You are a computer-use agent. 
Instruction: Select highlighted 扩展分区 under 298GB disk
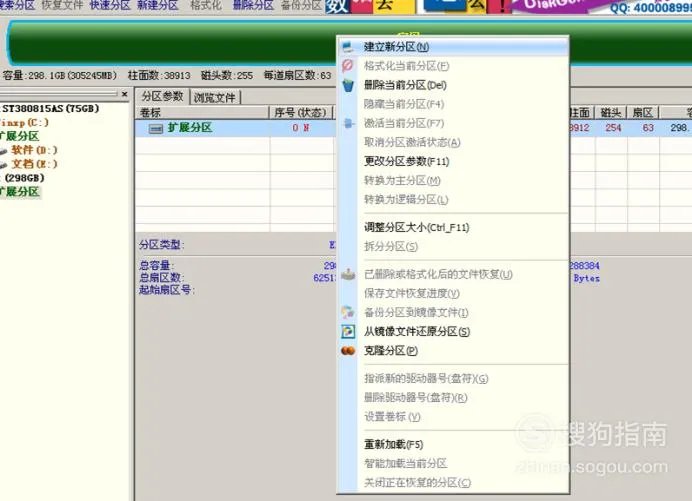[x=20, y=192]
